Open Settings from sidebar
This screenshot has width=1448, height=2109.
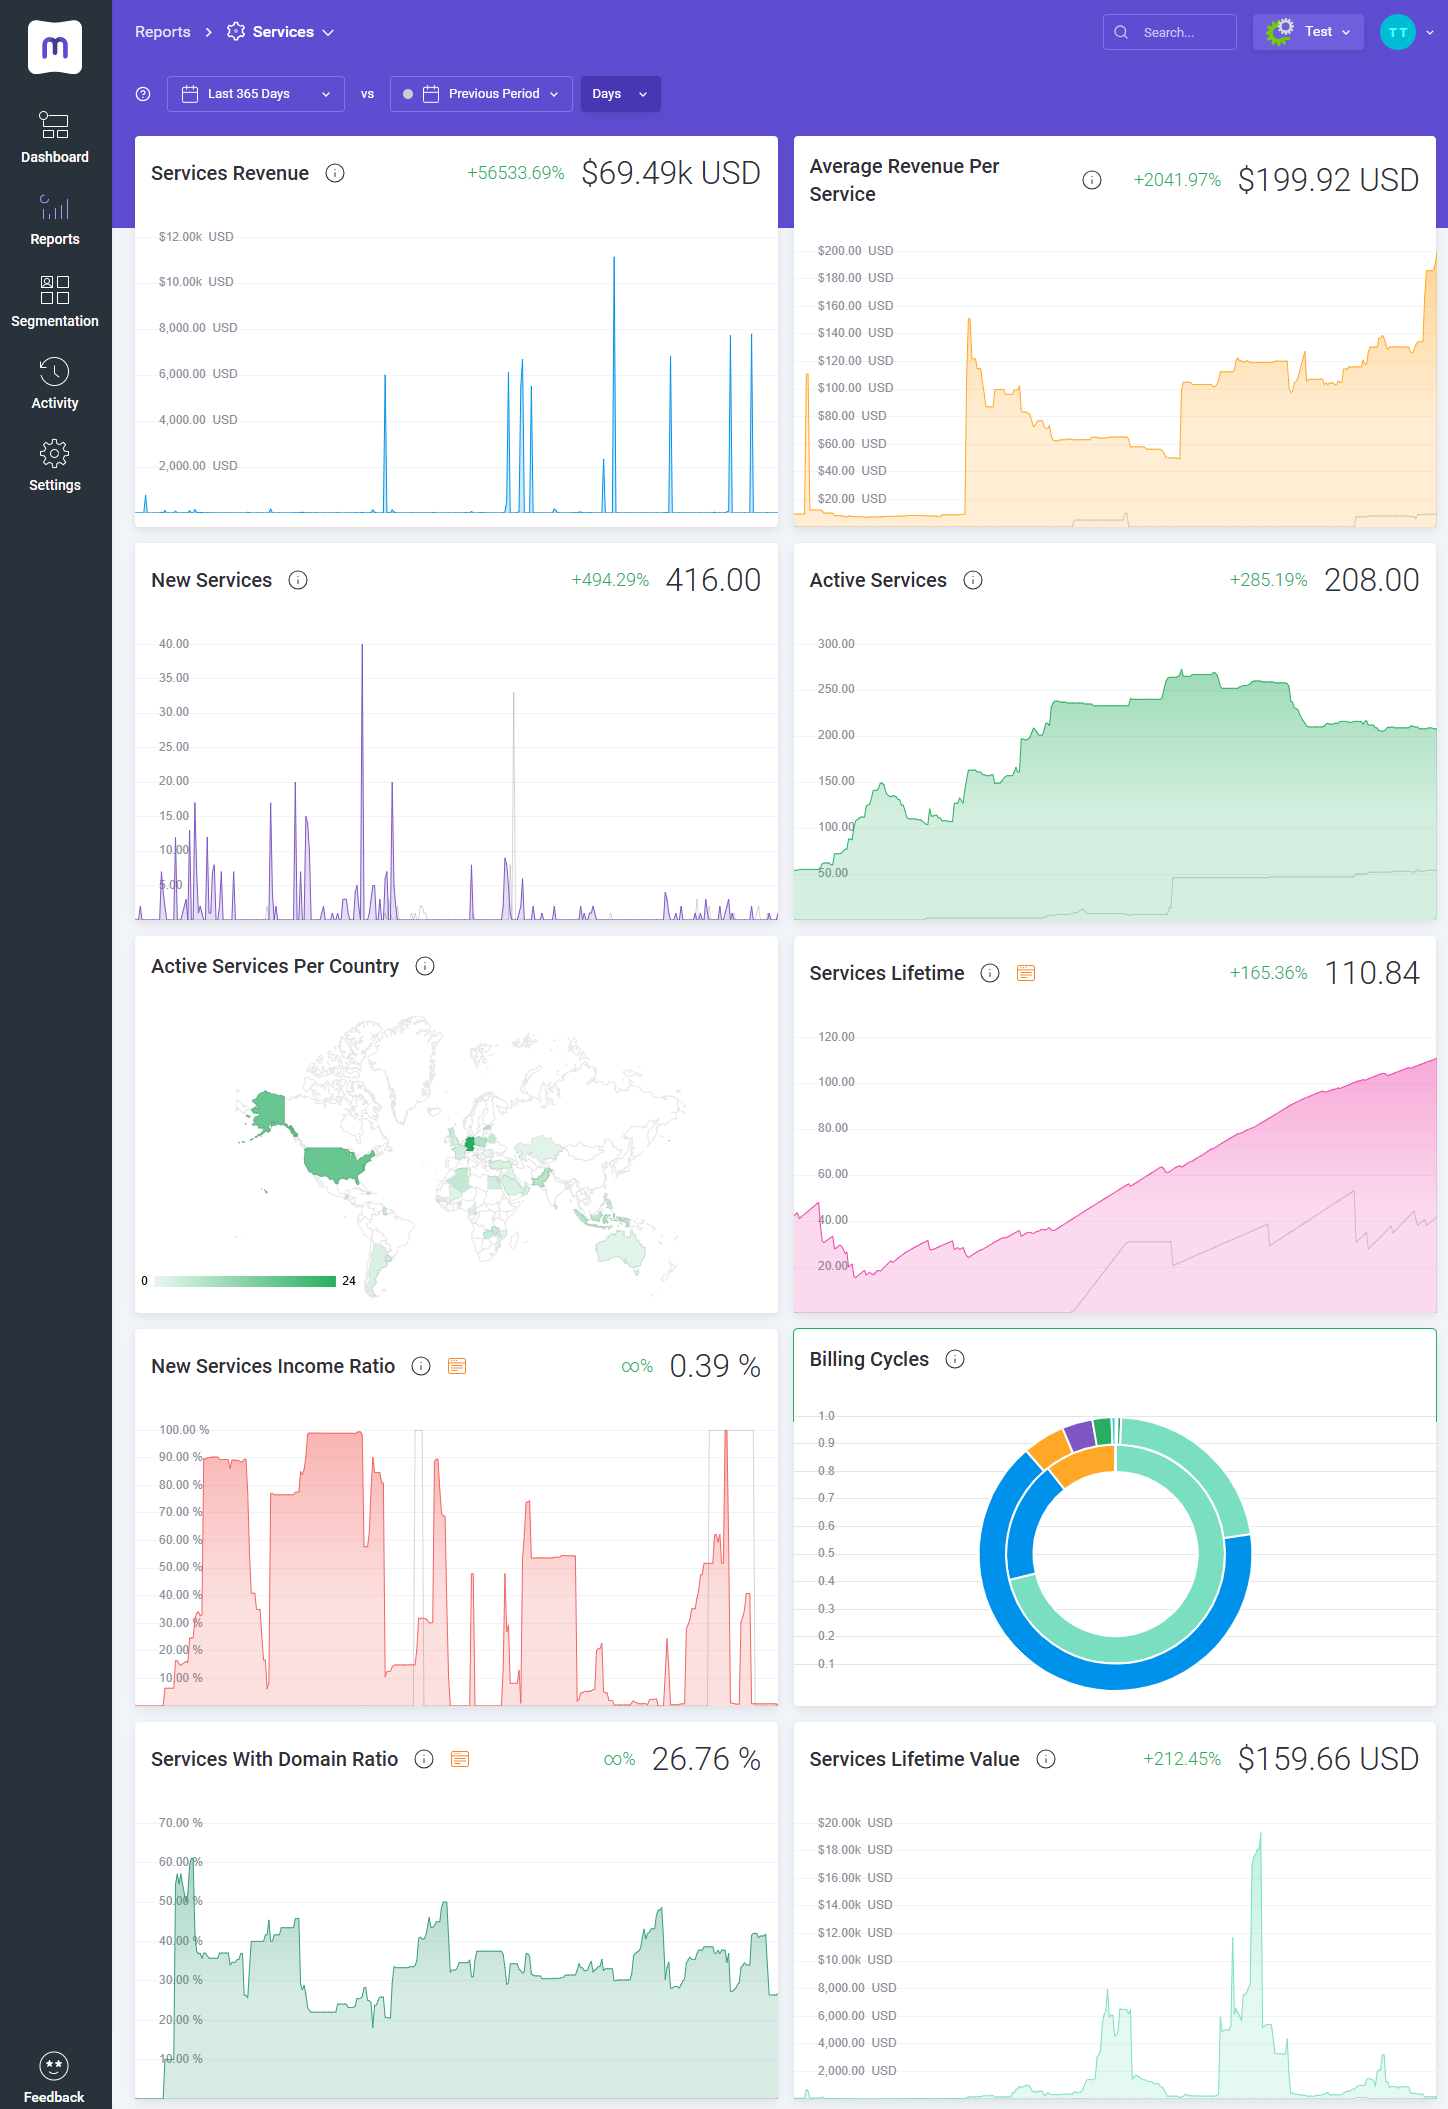pyautogui.click(x=55, y=465)
